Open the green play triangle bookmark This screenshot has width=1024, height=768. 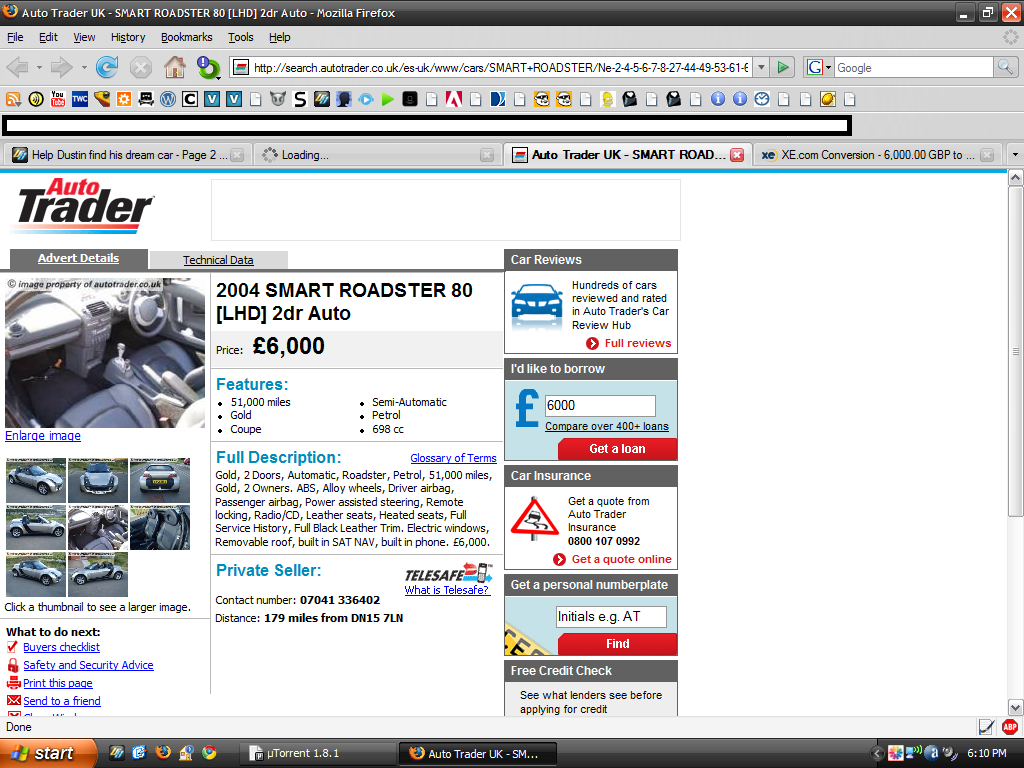[388, 99]
